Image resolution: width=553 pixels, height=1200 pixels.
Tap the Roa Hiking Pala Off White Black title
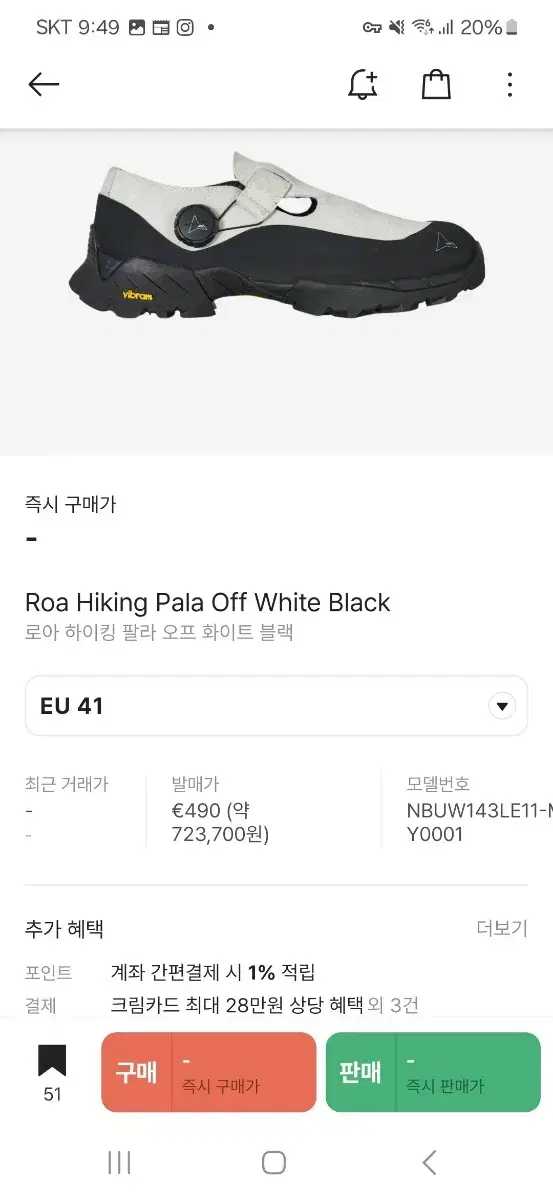tap(208, 602)
